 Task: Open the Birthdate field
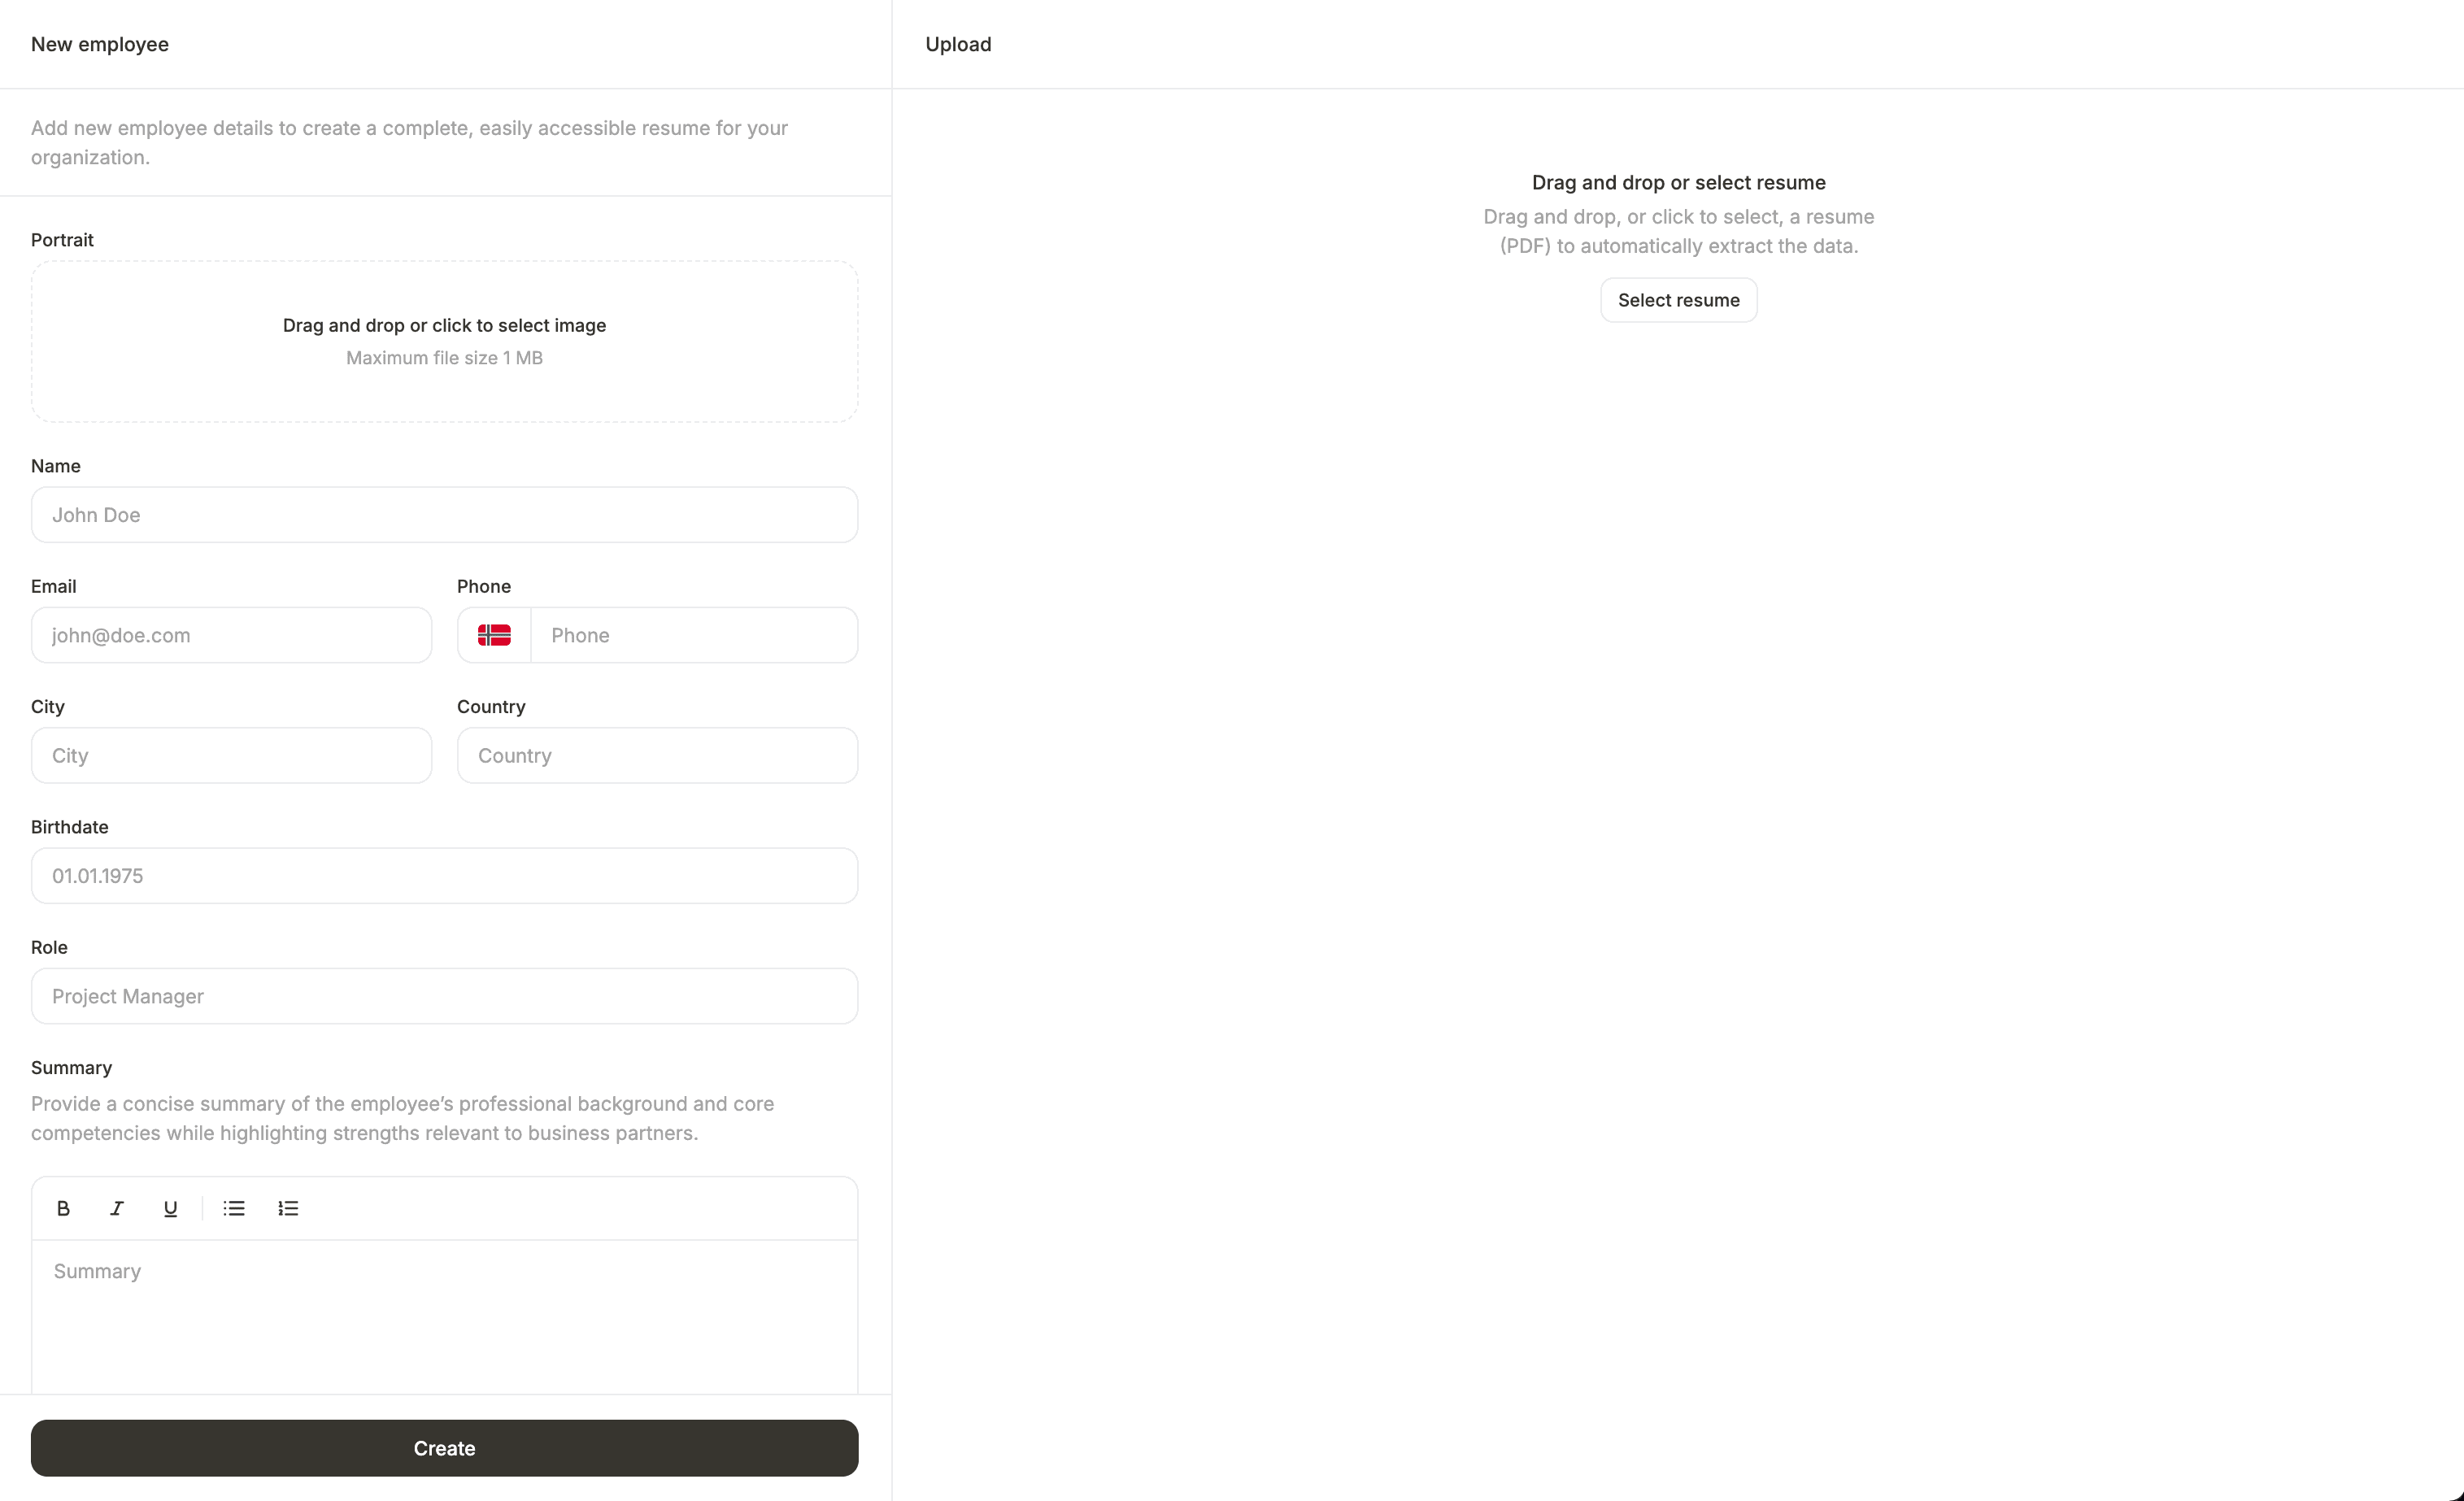444,876
